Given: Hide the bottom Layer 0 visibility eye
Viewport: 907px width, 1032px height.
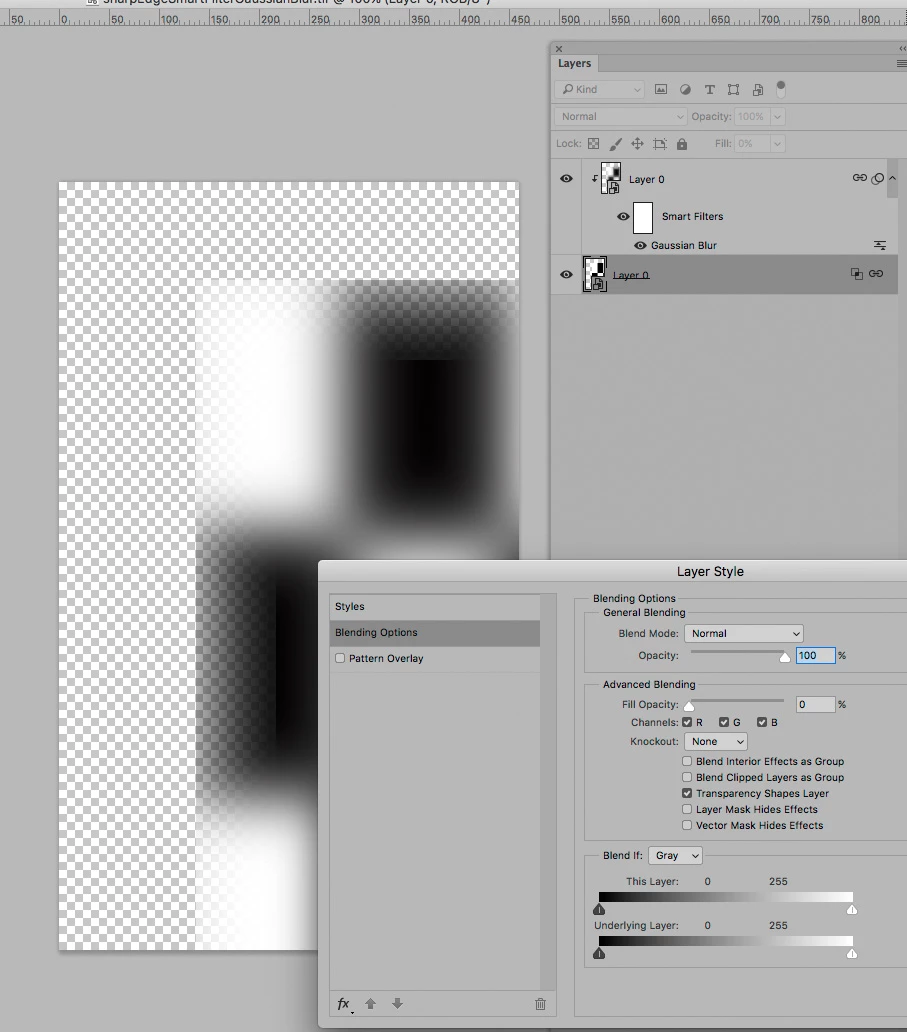Looking at the screenshot, I should coord(566,274).
